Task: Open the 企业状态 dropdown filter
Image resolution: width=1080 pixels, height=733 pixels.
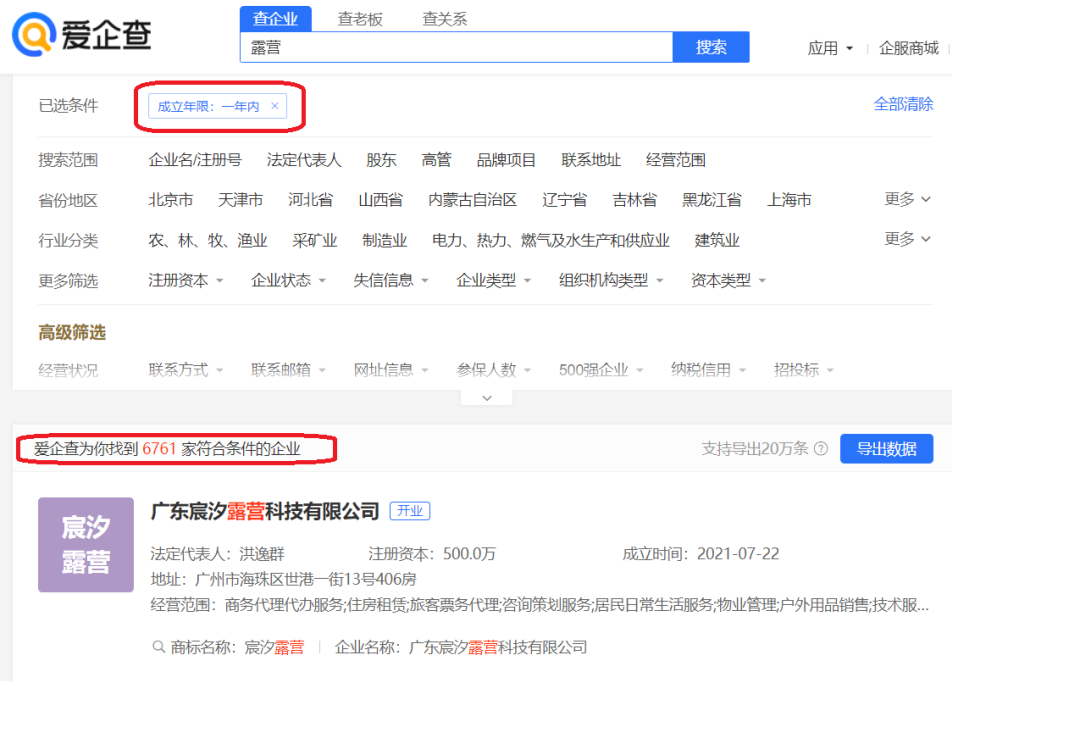Action: (288, 281)
